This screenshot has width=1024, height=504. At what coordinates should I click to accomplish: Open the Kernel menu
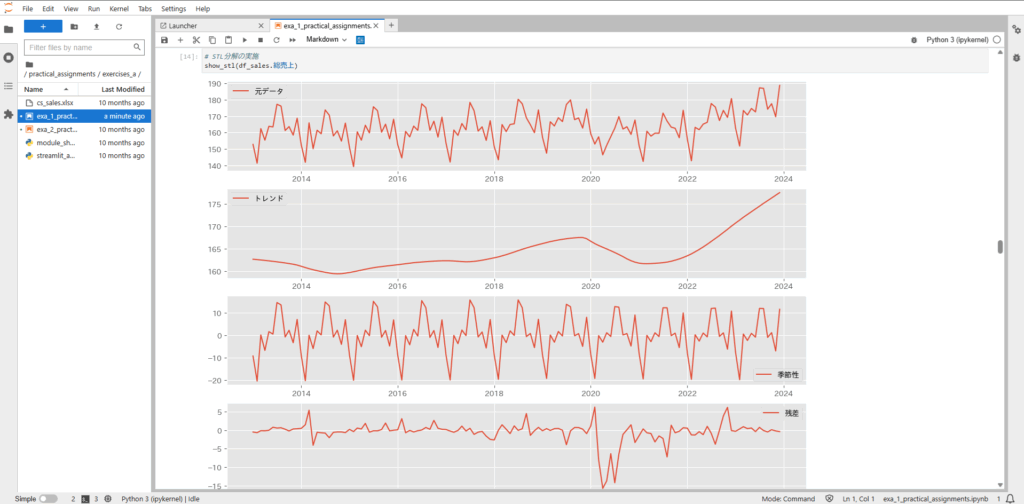point(121,8)
